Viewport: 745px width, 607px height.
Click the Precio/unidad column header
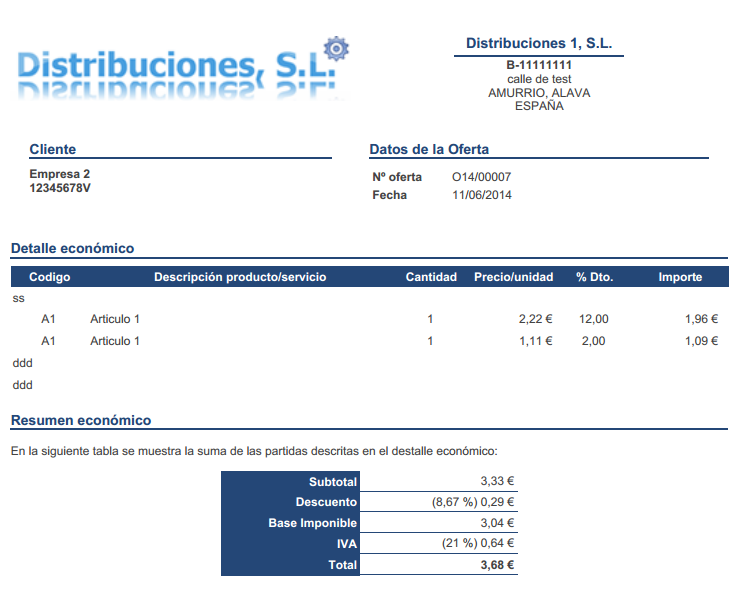(514, 277)
